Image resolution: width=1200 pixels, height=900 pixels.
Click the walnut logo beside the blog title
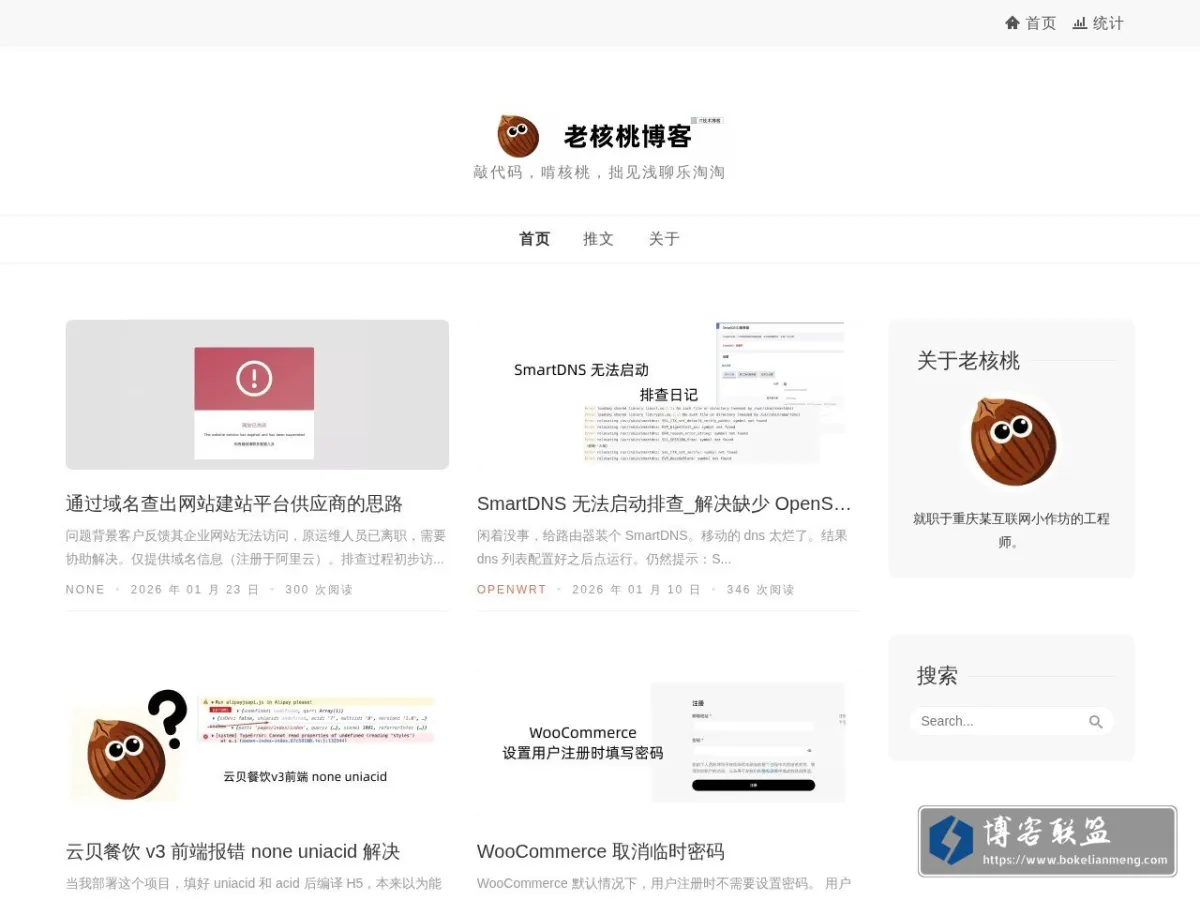pos(518,136)
